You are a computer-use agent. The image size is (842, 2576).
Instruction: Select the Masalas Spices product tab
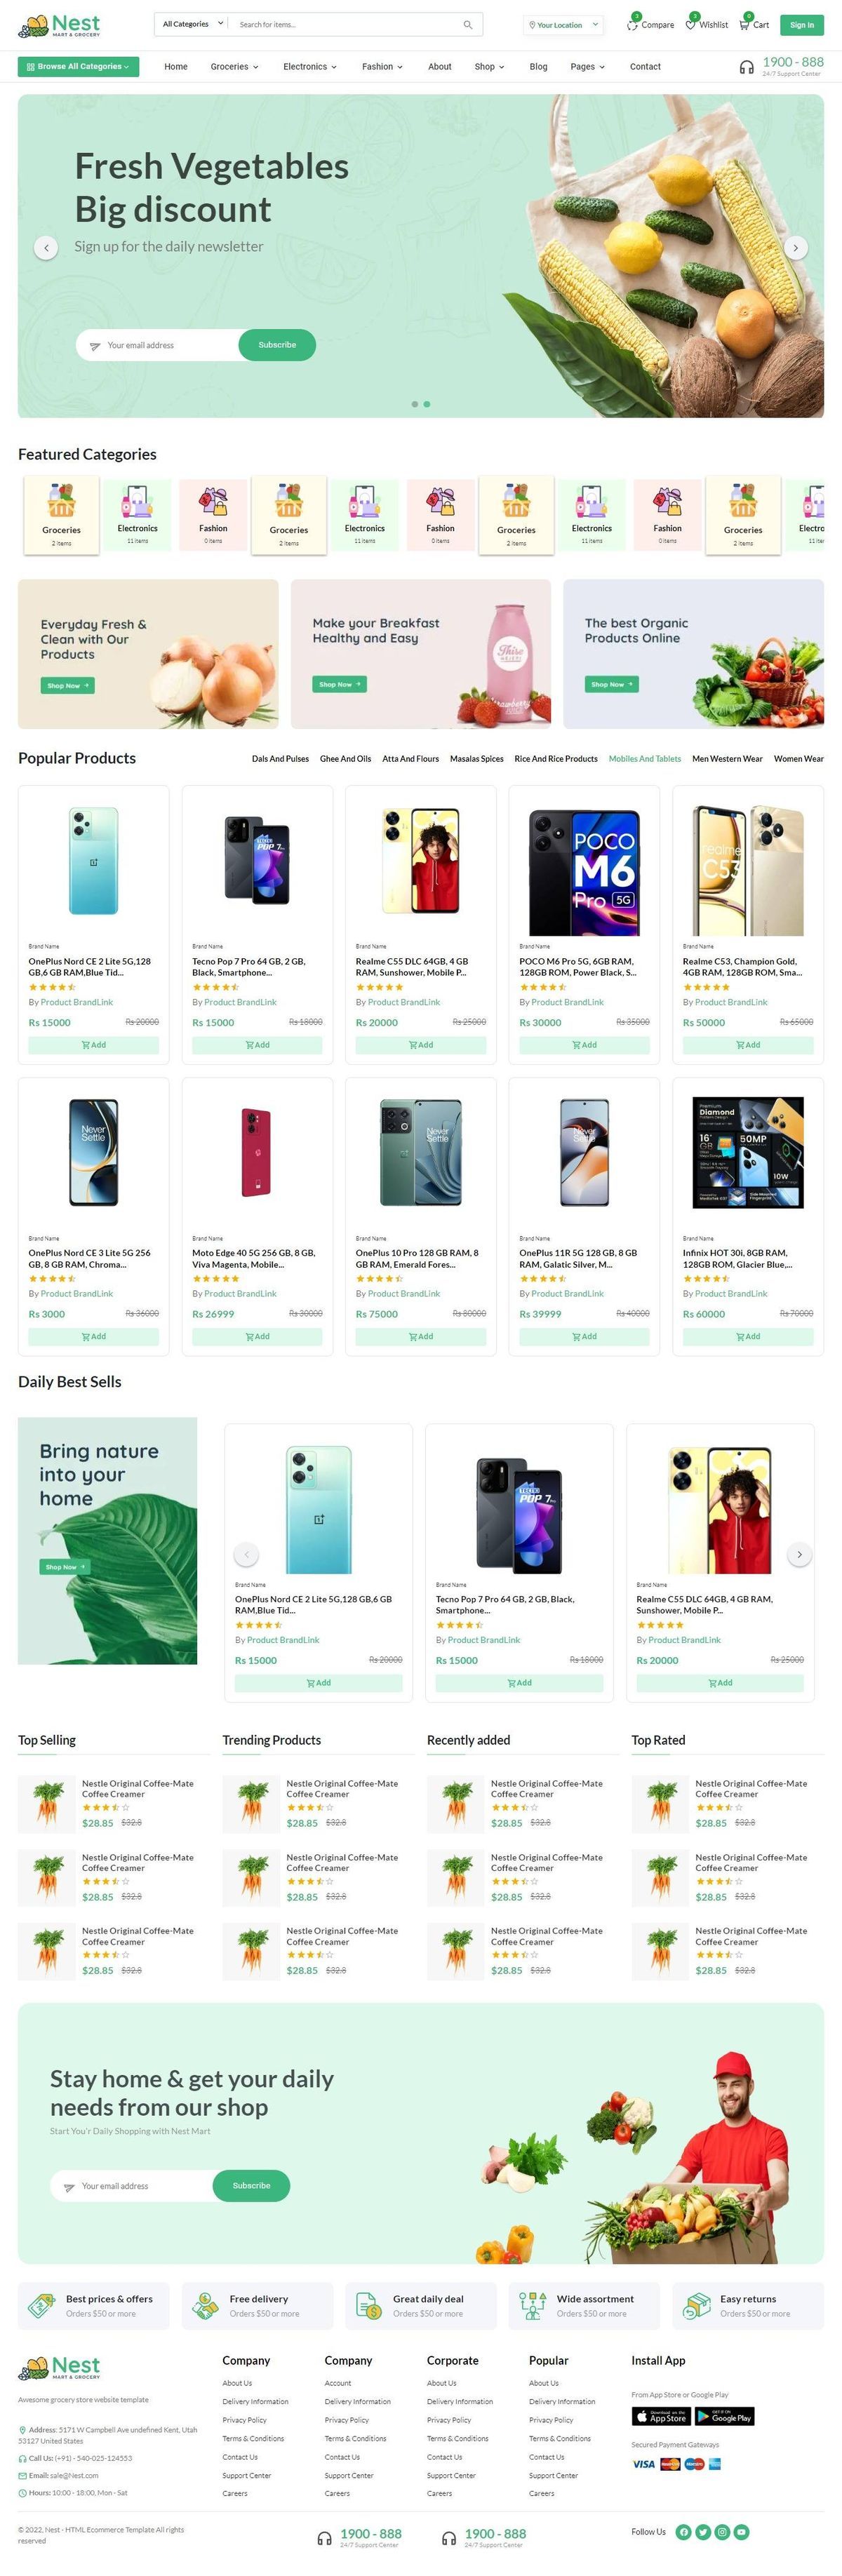coord(476,758)
